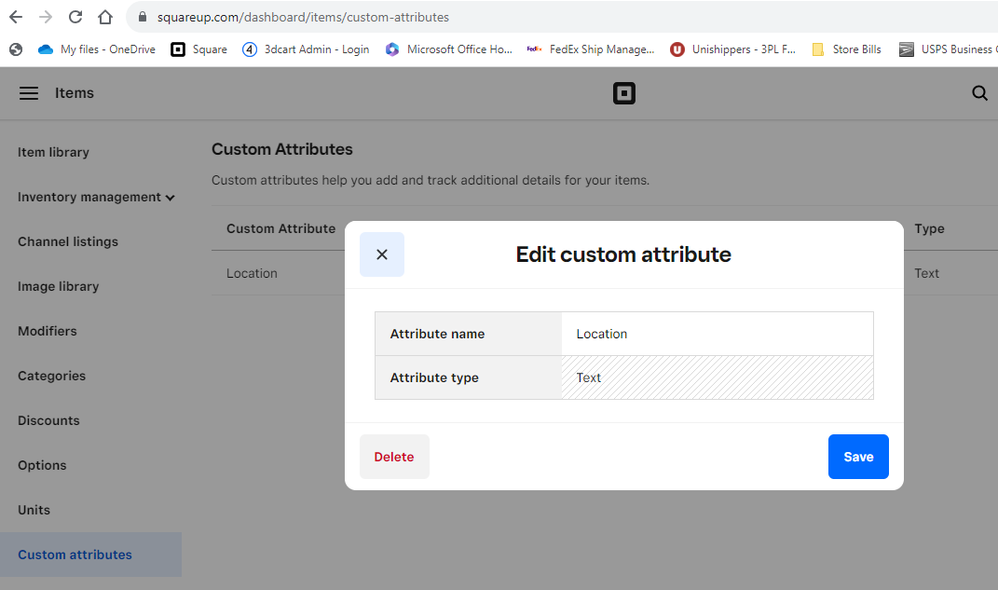The height and width of the screenshot is (590, 998).
Task: Open the Store Bills bookmarks folder
Action: pos(846,48)
